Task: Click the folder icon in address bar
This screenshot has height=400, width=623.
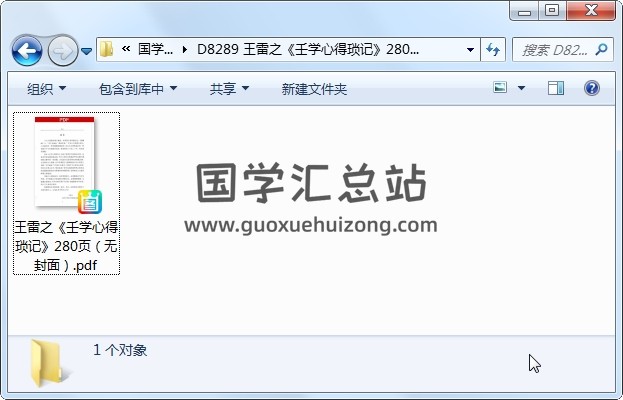Action: (106, 49)
